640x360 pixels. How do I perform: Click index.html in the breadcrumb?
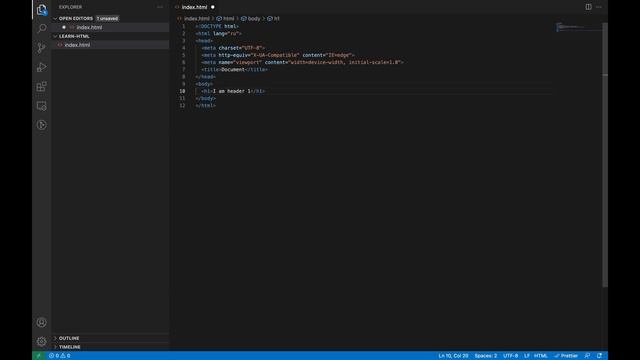tap(197, 19)
